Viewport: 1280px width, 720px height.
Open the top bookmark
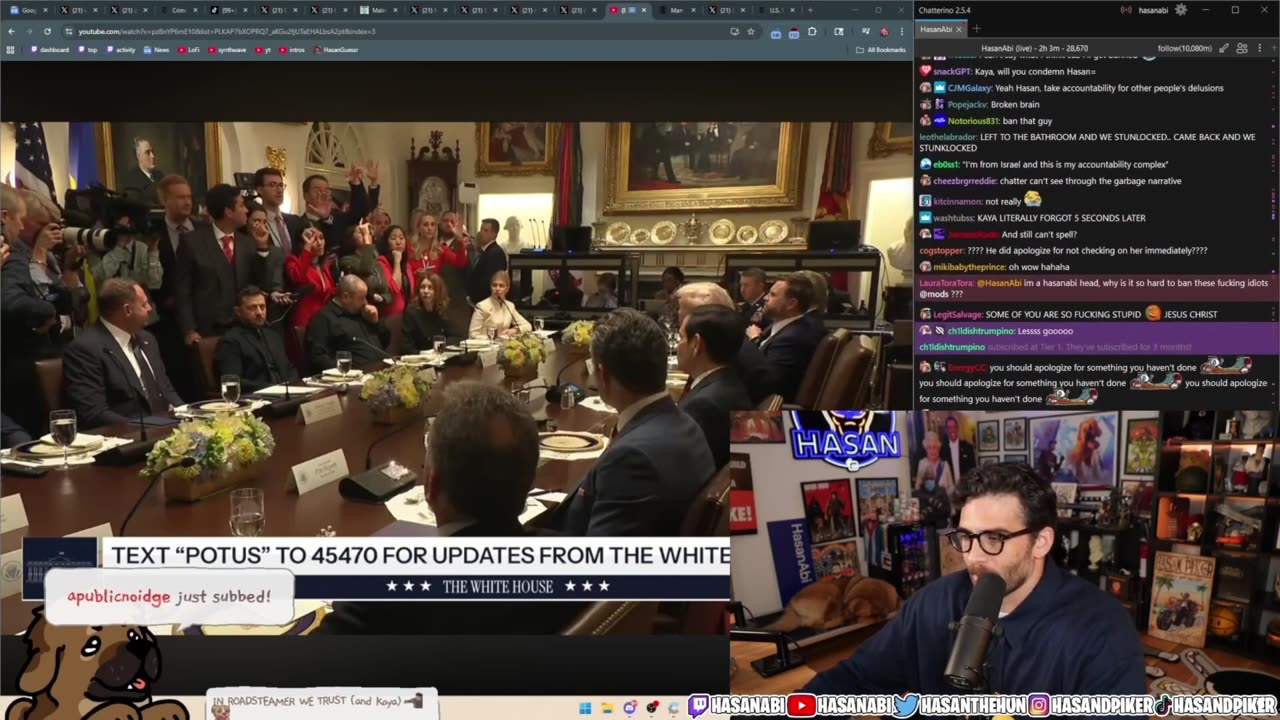pos(88,49)
